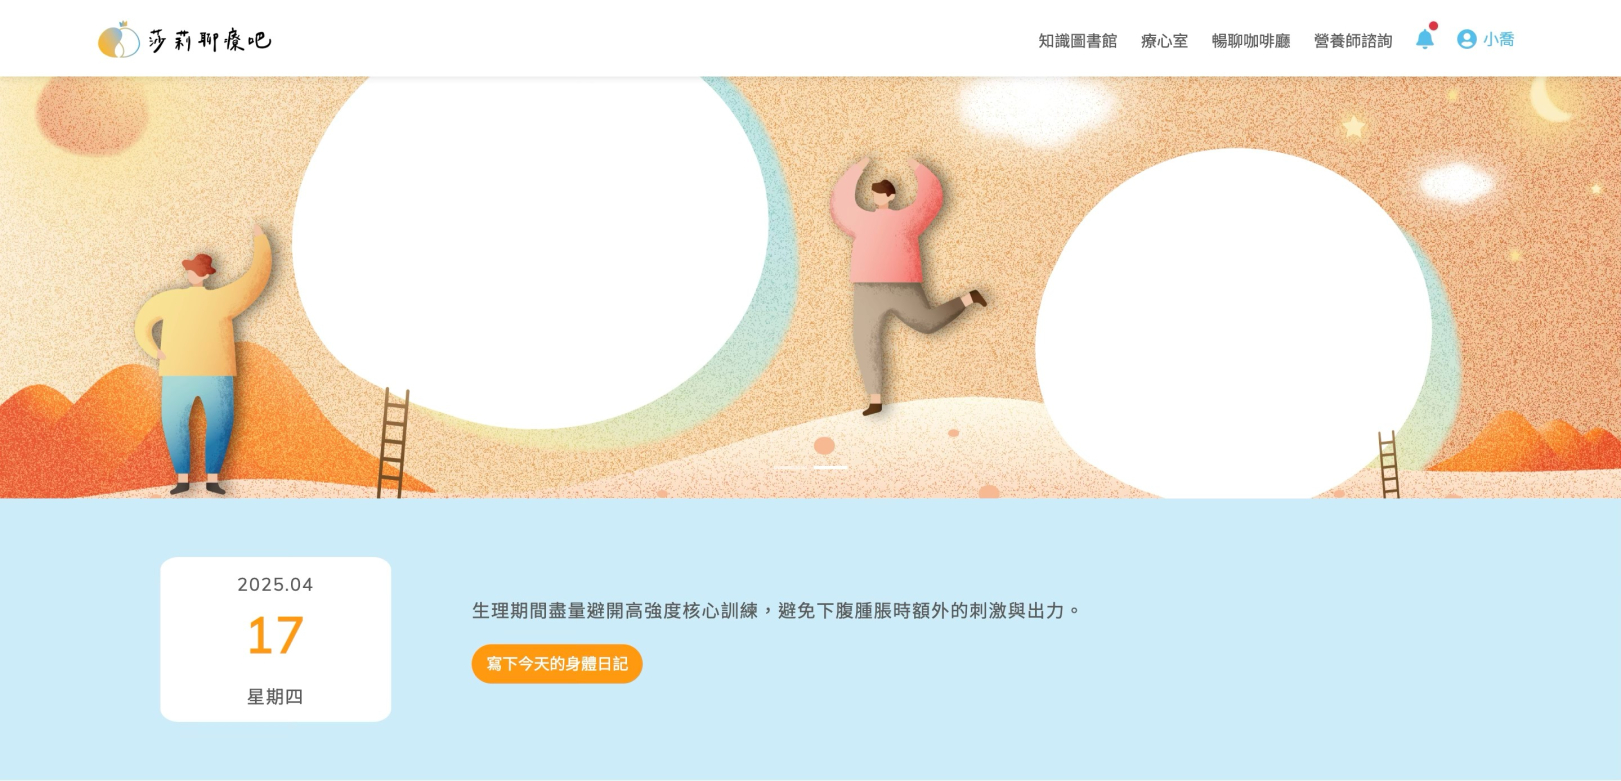Select the active second carousel indicator bar
The image size is (1621, 781).
pos(830,467)
